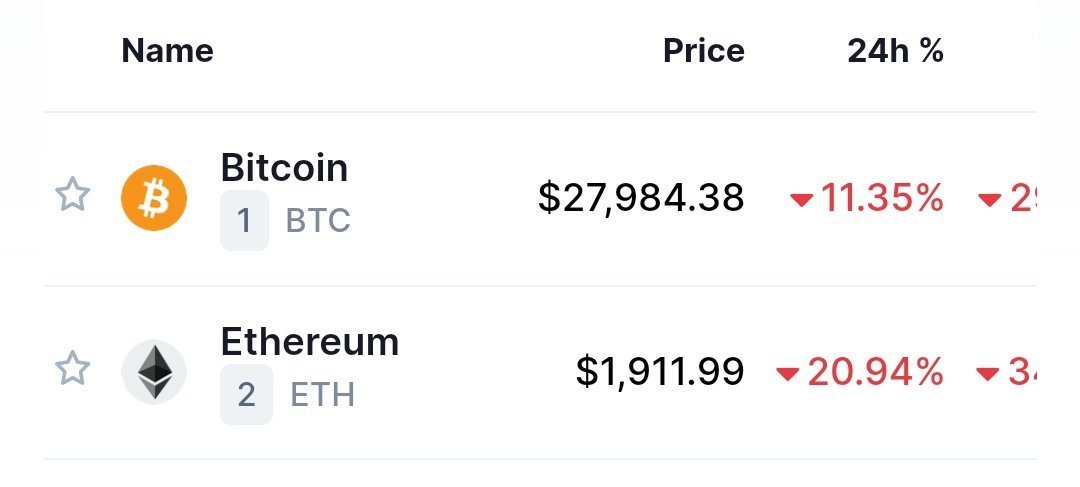The height and width of the screenshot is (487, 1080).
Task: Click the red down arrow beside 20.94%
Action: [x=787, y=374]
